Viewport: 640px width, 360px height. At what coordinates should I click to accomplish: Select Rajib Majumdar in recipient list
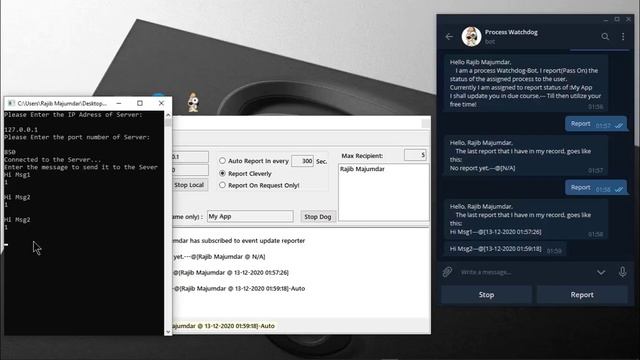[x=362, y=169]
